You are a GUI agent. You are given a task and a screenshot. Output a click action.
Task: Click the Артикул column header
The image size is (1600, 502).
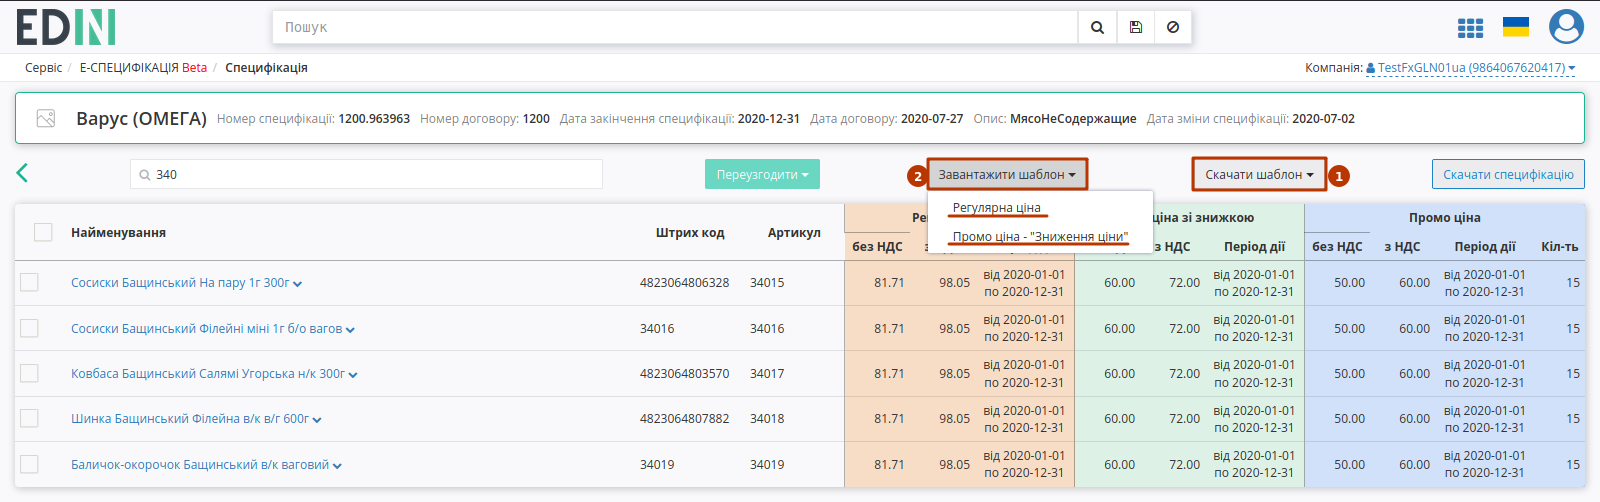(794, 233)
